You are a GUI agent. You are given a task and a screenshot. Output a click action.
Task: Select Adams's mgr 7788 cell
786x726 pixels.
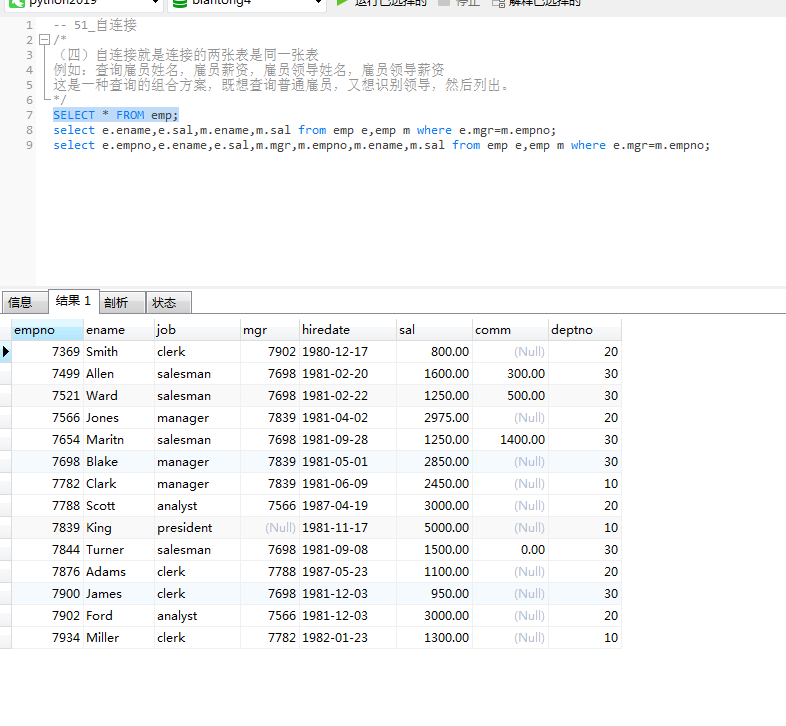[x=270, y=572]
